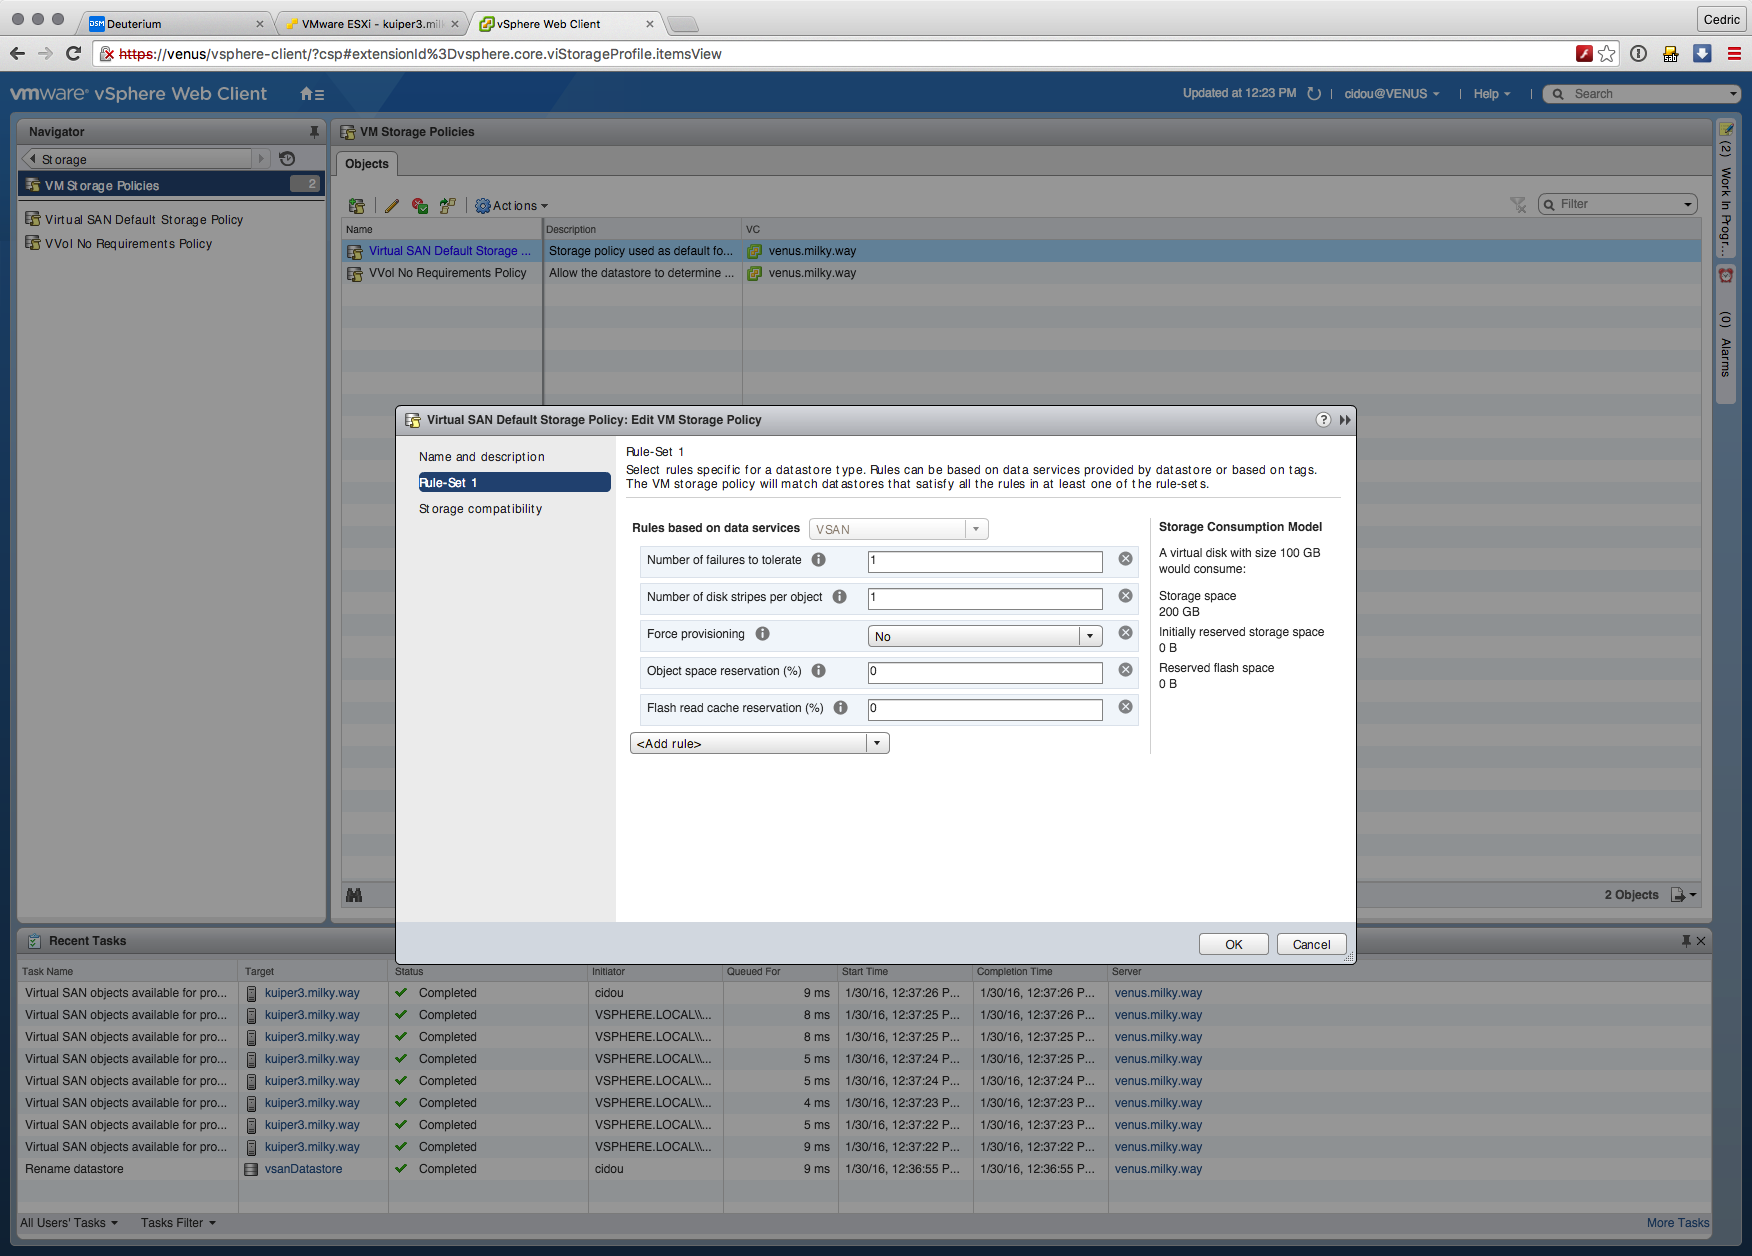Image resolution: width=1752 pixels, height=1256 pixels.
Task: Click the refresh icon next to update time
Action: (x=1314, y=94)
